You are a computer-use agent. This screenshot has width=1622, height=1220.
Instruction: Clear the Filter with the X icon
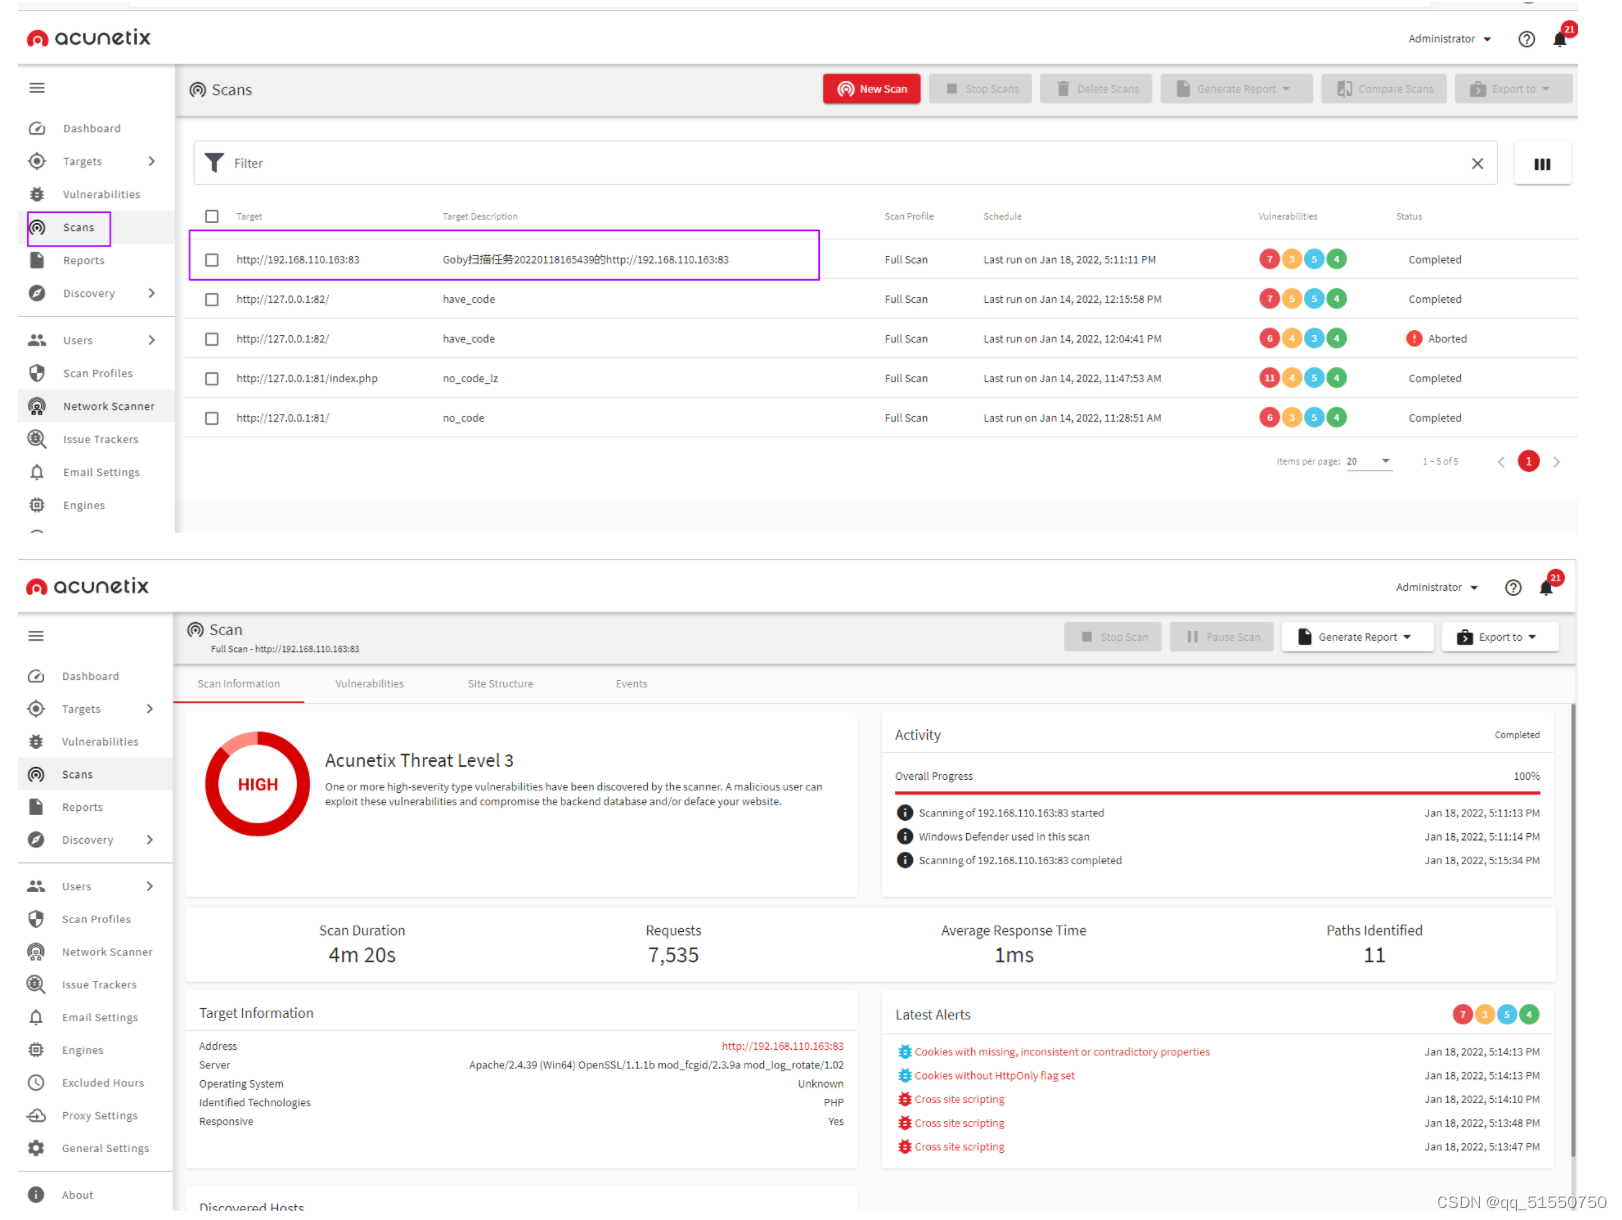(x=1477, y=163)
